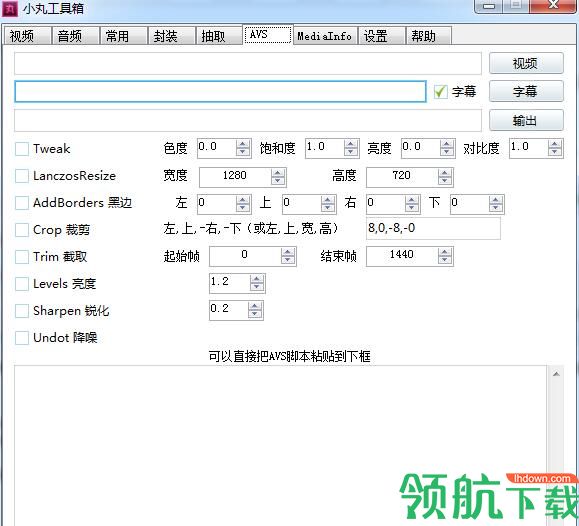Decrease 起始帧 with its down arrow
The height and width of the screenshot is (526, 579).
(288, 260)
